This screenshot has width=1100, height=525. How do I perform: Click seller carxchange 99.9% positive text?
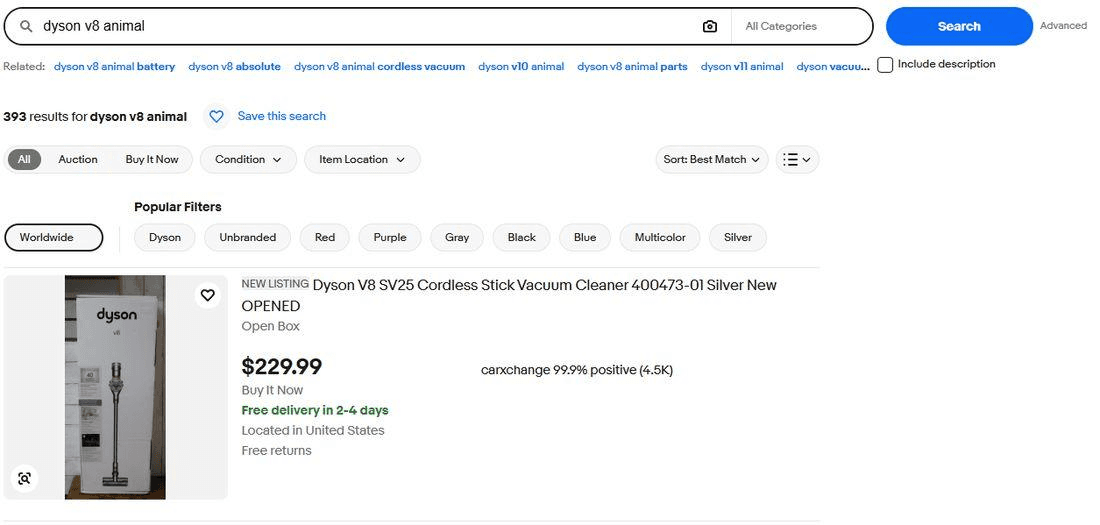[577, 370]
